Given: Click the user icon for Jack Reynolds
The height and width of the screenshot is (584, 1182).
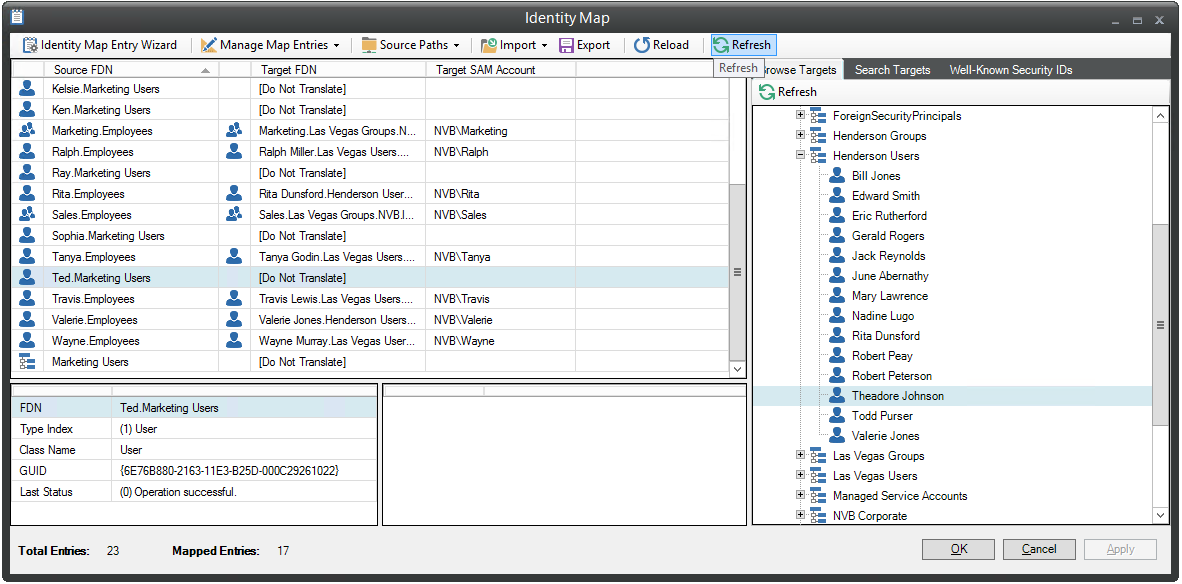Looking at the screenshot, I should tap(837, 255).
